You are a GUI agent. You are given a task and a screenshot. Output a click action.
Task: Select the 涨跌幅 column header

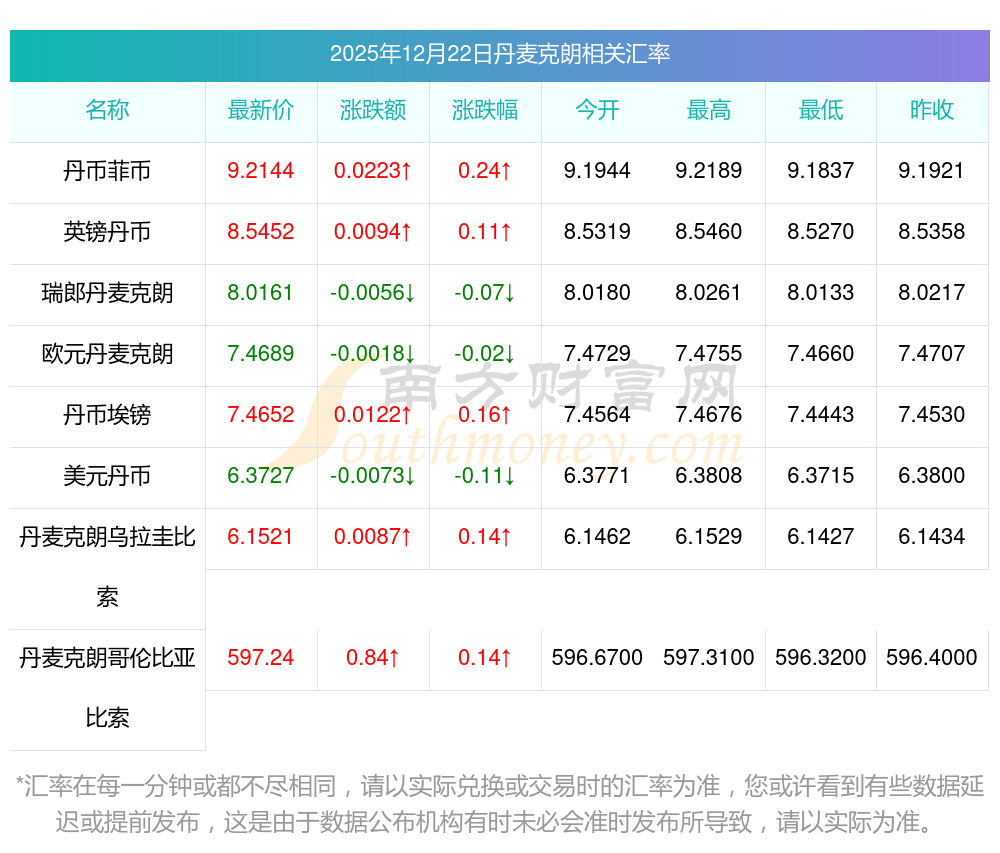pyautogui.click(x=485, y=110)
